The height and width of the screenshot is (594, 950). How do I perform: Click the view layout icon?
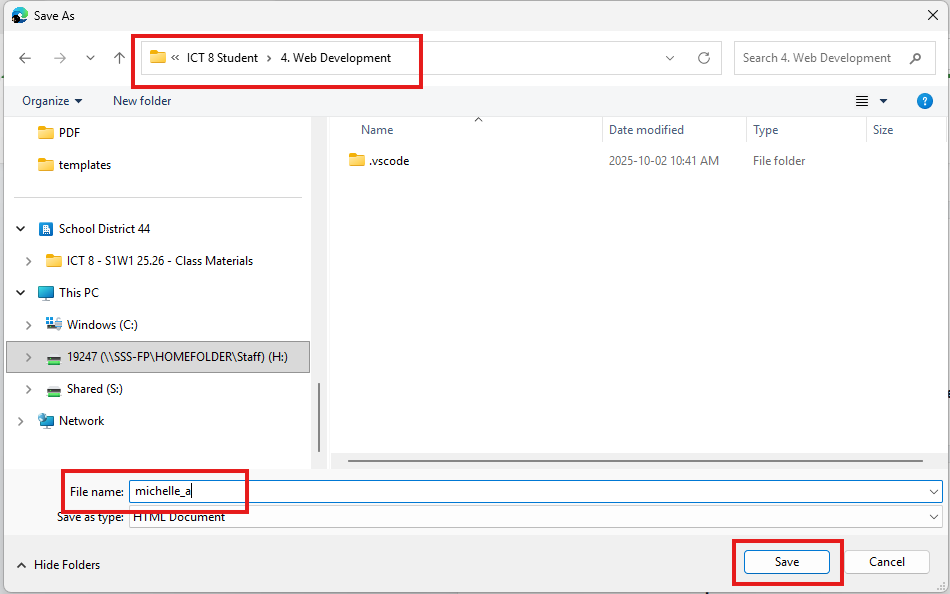tap(862, 101)
